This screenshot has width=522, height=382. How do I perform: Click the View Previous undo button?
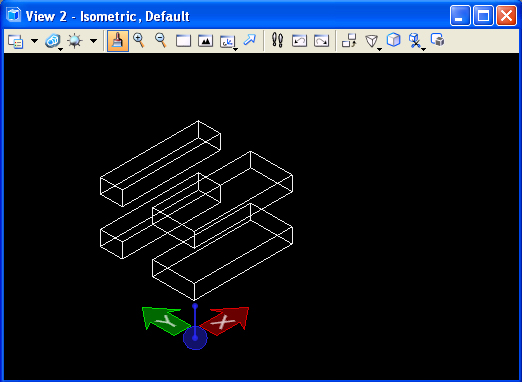[x=299, y=41]
